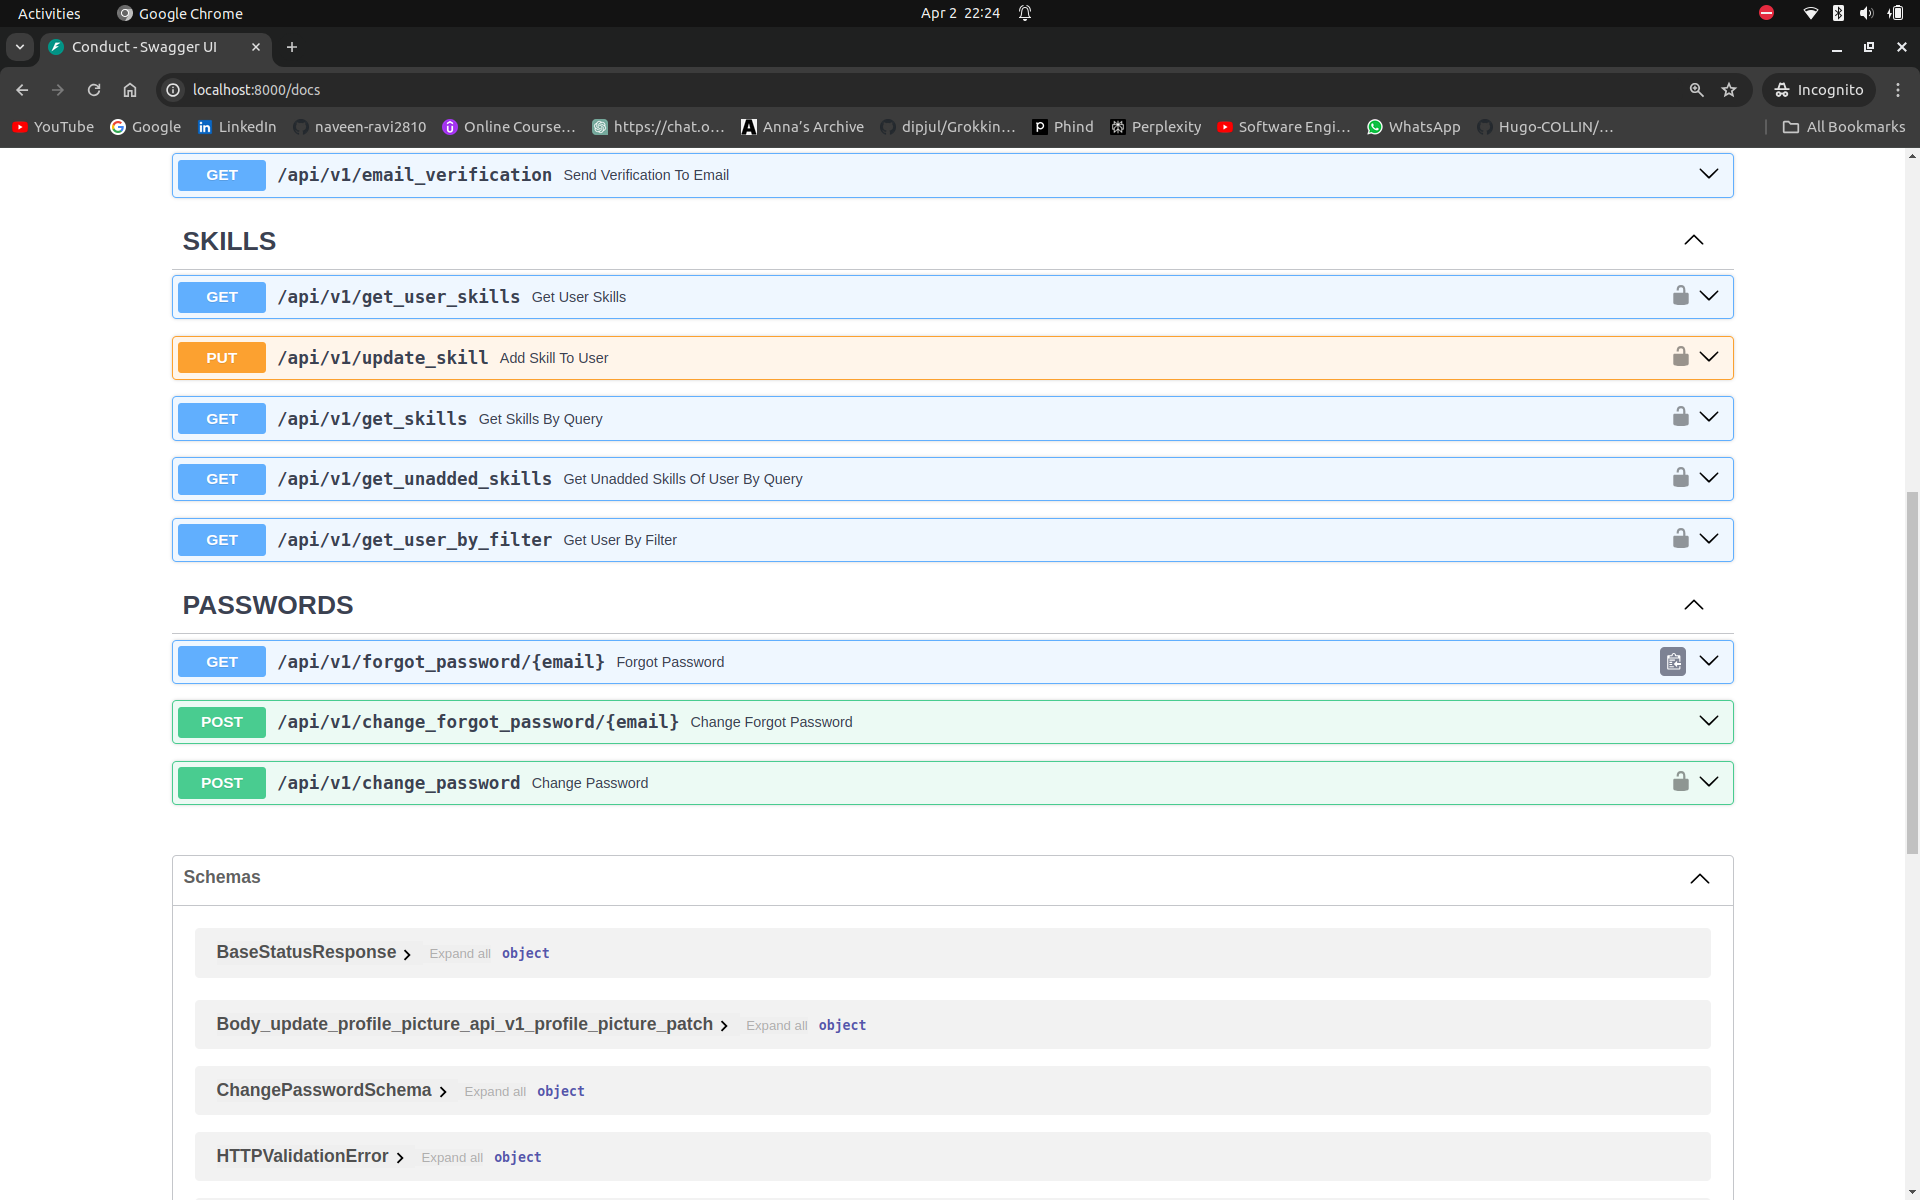This screenshot has width=1920, height=1200.
Task: Click the lock icon on change_password row
Action: coord(1680,782)
